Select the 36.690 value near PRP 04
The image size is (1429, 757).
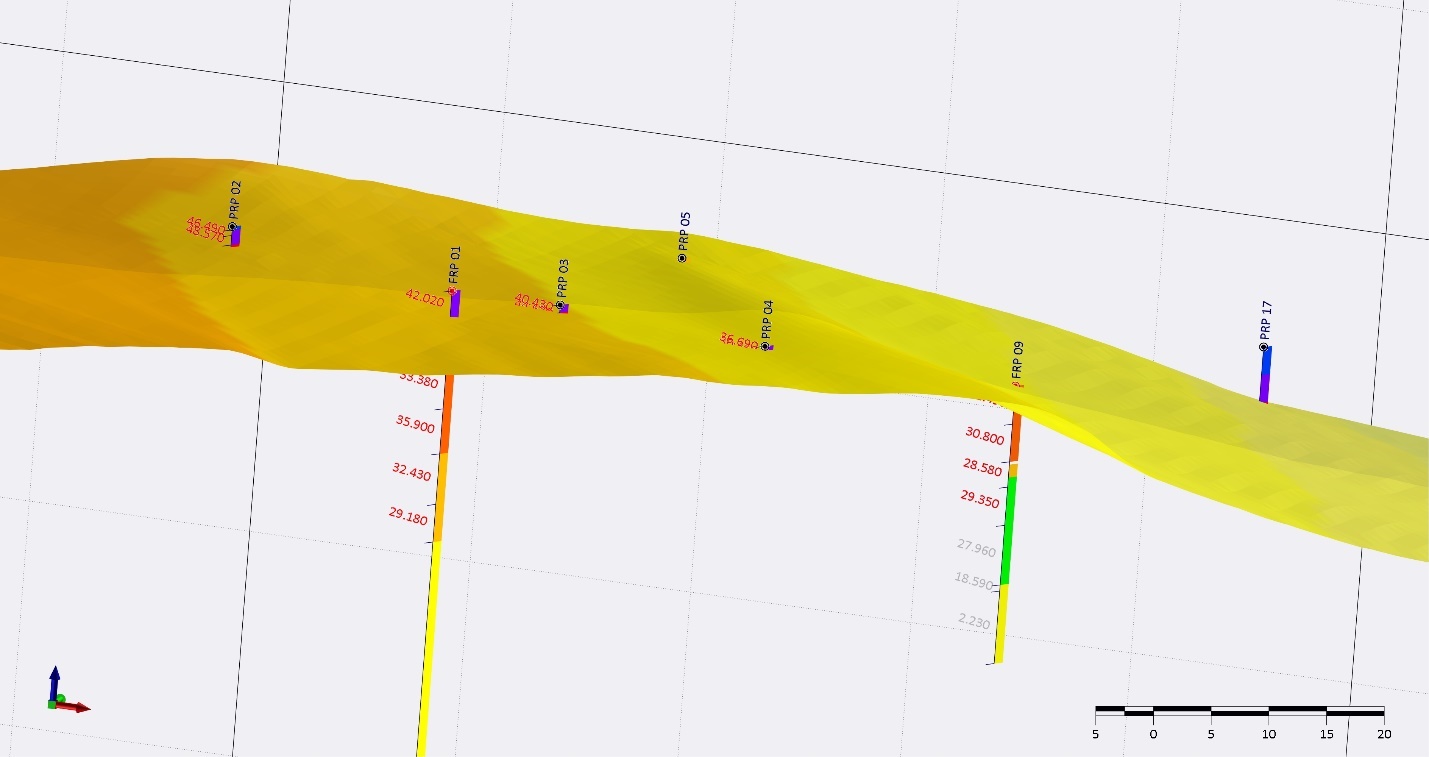[x=739, y=342]
